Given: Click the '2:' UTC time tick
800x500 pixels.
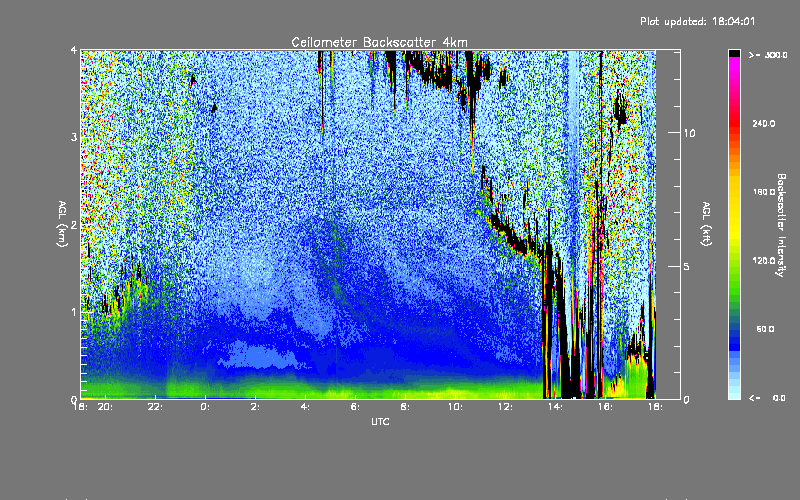Looking at the screenshot, I should (255, 407).
